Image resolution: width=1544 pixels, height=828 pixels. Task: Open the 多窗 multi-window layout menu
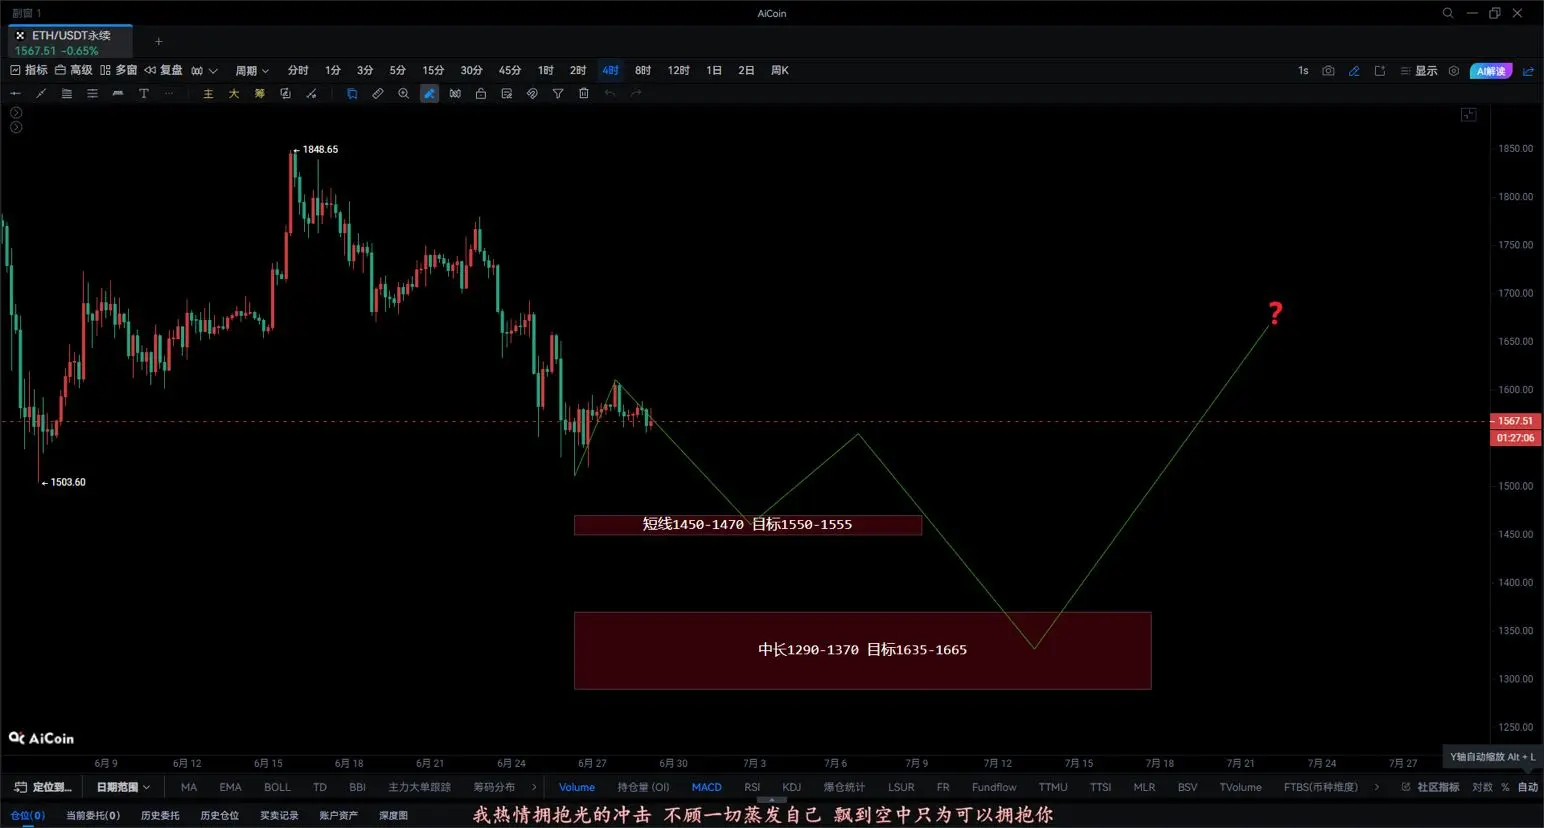click(x=119, y=71)
